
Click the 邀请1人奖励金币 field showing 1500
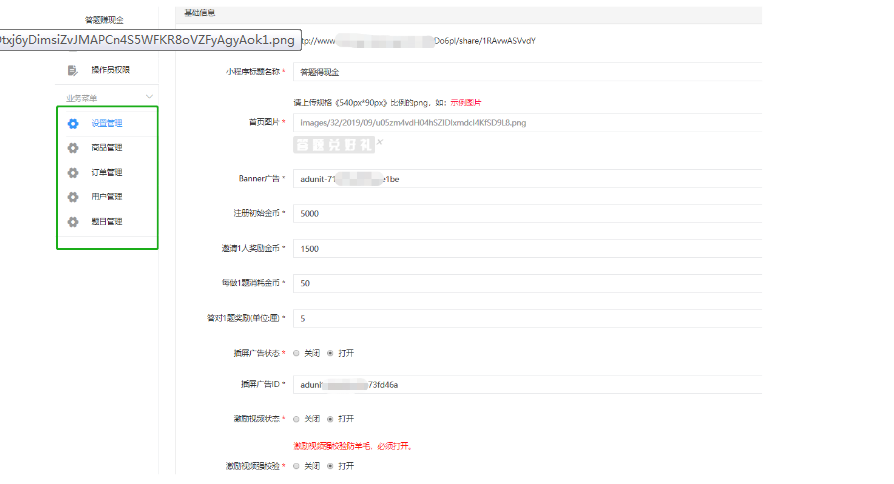(527, 249)
